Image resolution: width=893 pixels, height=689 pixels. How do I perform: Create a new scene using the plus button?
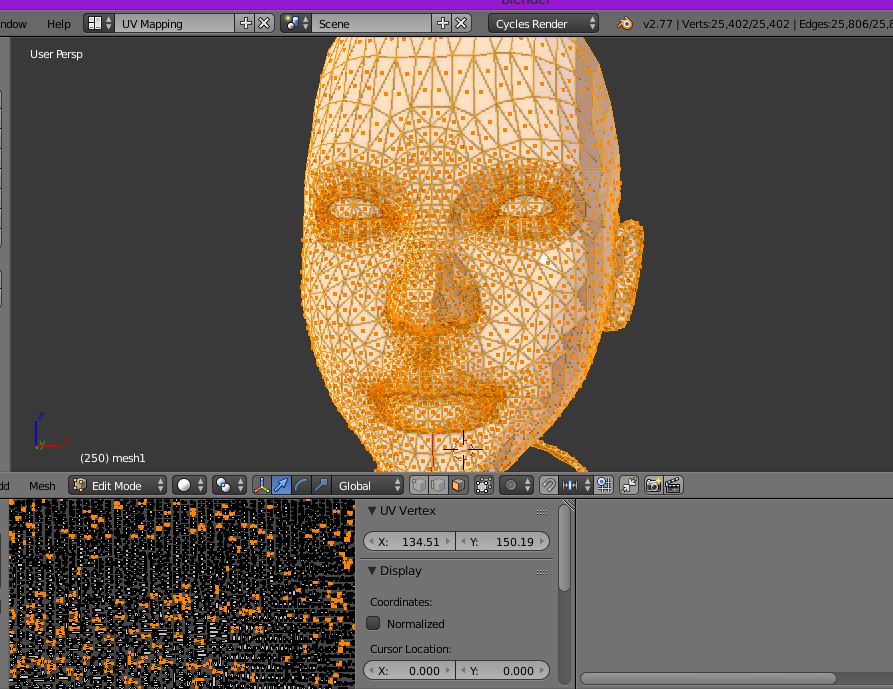442,23
